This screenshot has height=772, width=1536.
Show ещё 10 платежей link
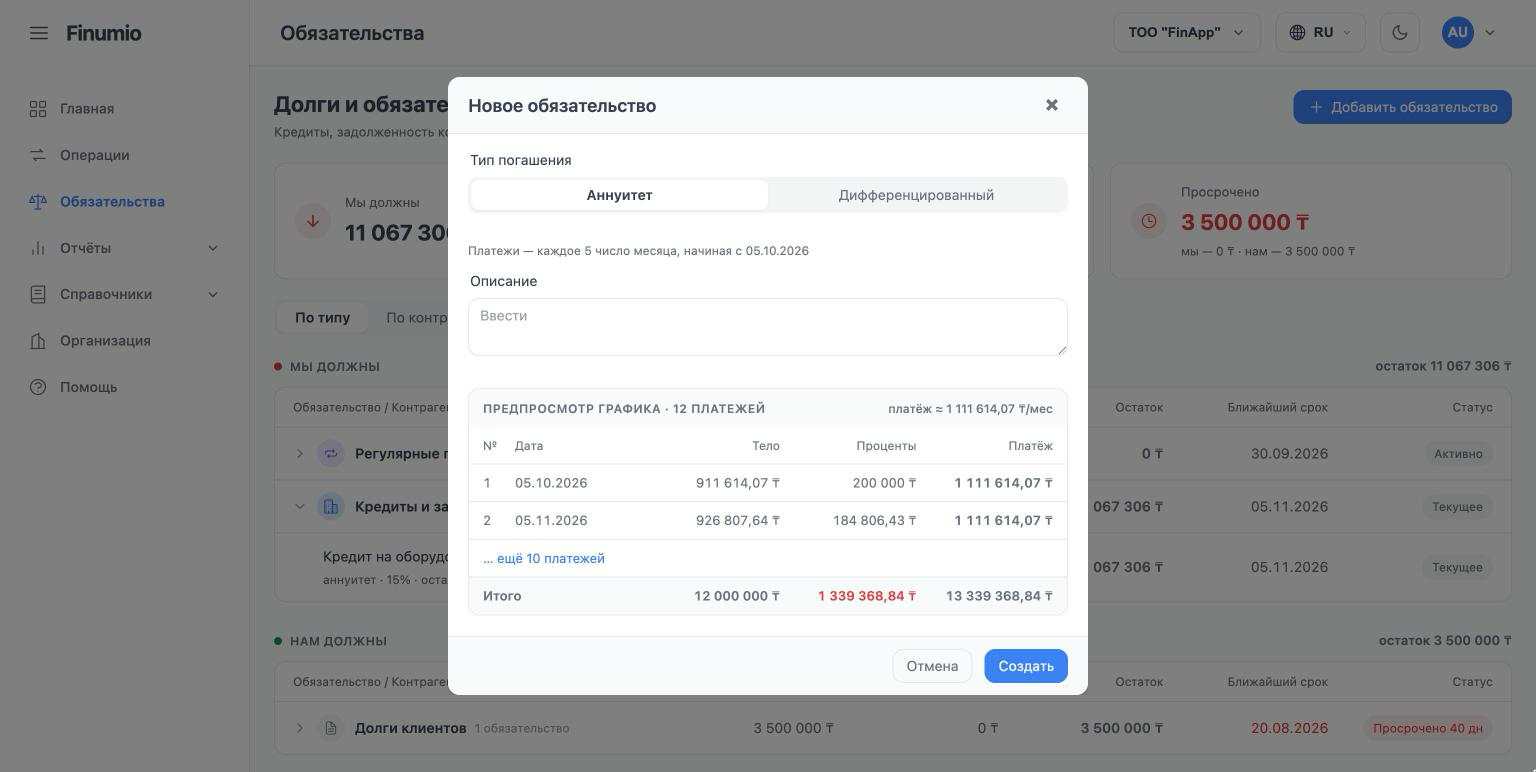[544, 559]
